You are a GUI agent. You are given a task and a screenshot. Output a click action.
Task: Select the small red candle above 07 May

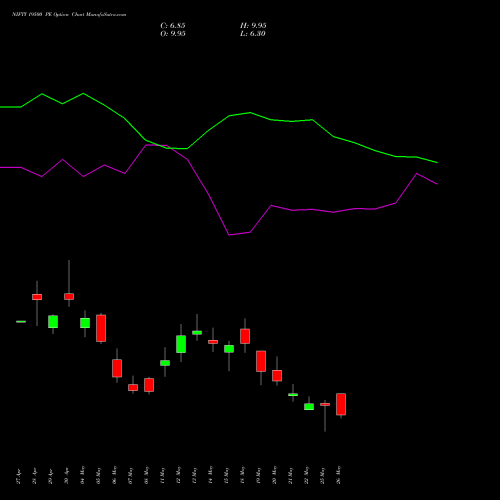(x=133, y=388)
